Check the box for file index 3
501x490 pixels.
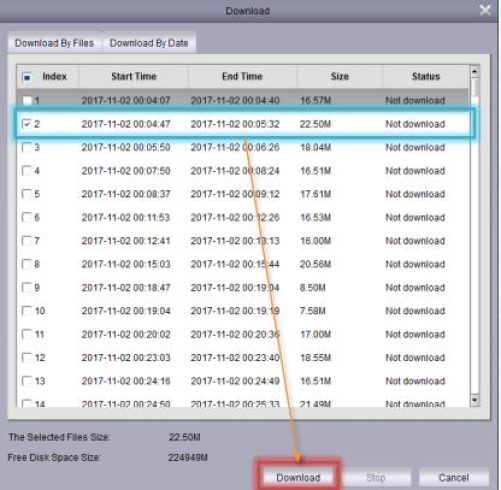coord(26,147)
